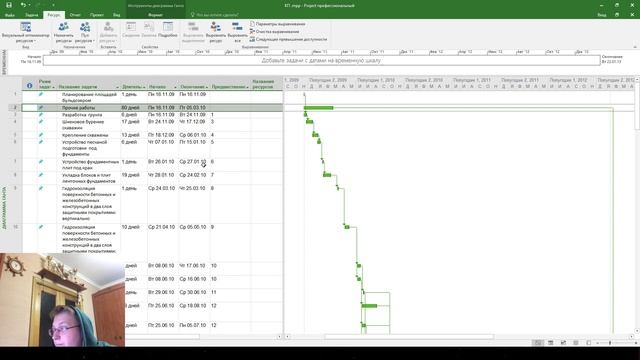Select the finish date Ср 24.02.10

[193, 175]
